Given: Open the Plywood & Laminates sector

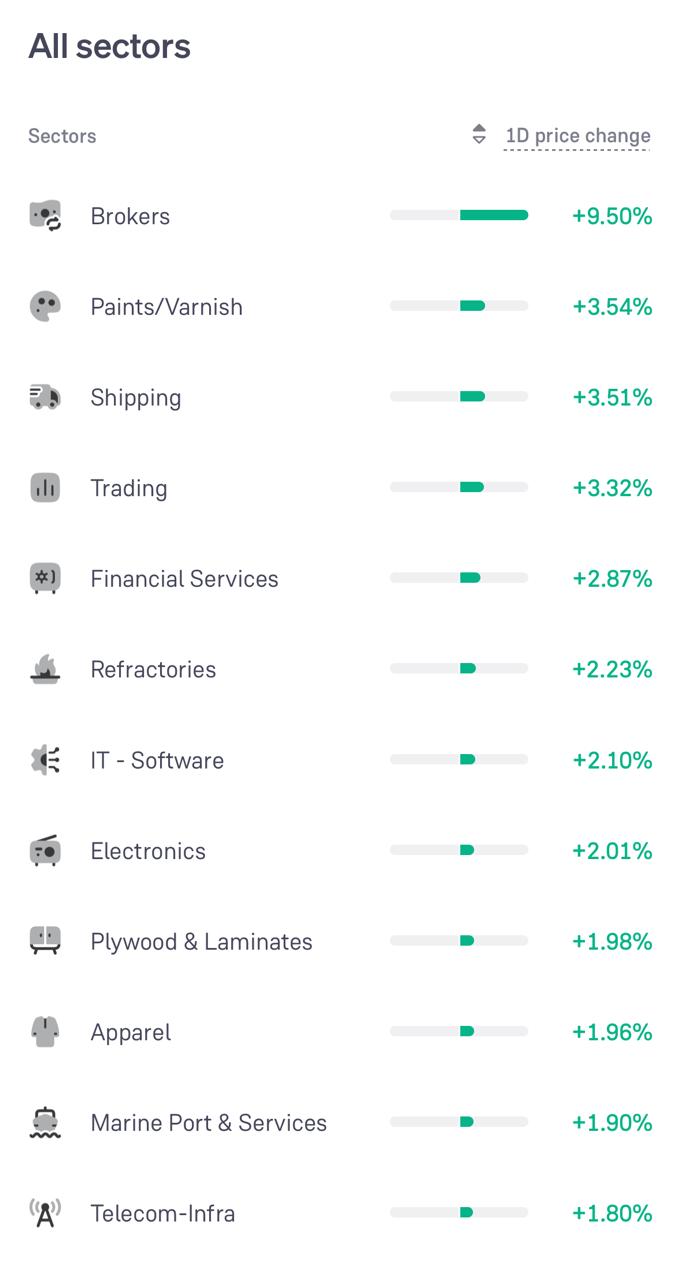Looking at the screenshot, I should point(201,942).
